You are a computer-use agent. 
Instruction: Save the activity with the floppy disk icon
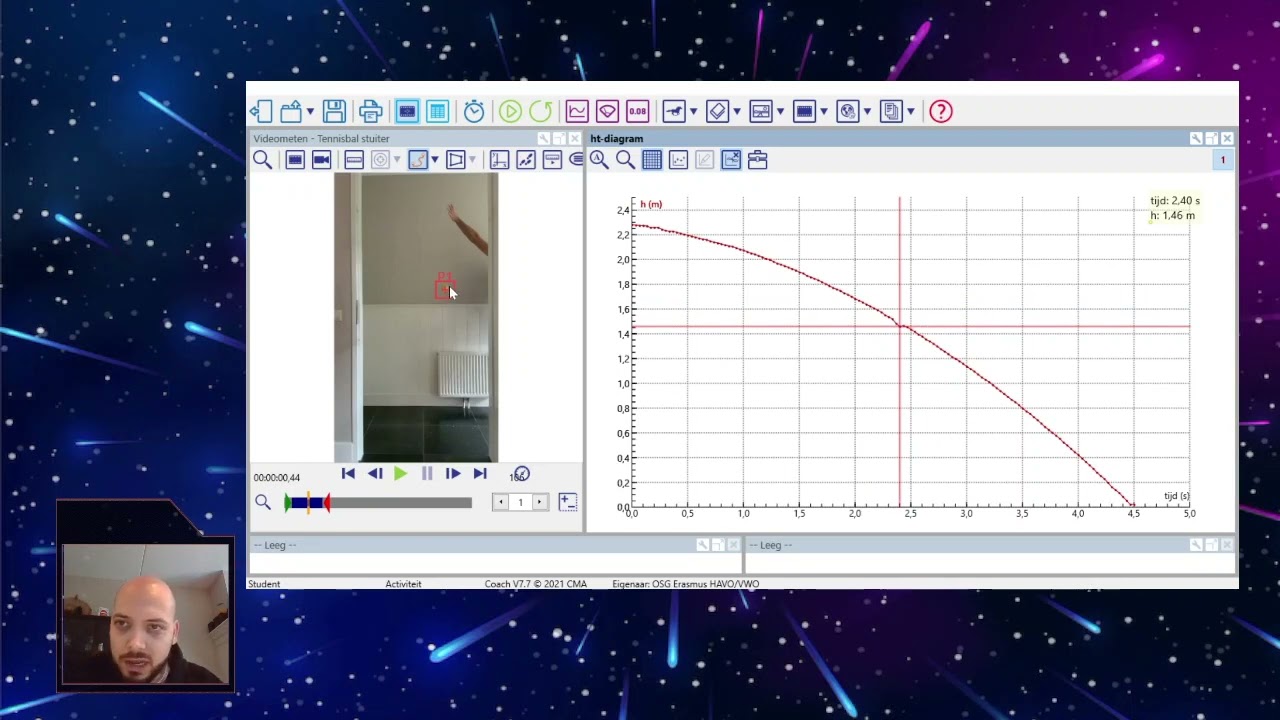pos(334,111)
